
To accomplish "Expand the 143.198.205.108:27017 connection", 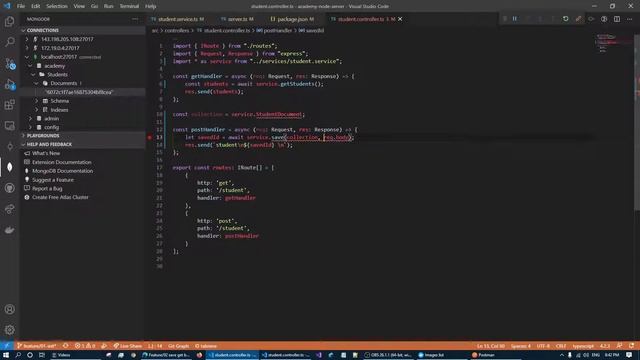I will pyautogui.click(x=27, y=39).
